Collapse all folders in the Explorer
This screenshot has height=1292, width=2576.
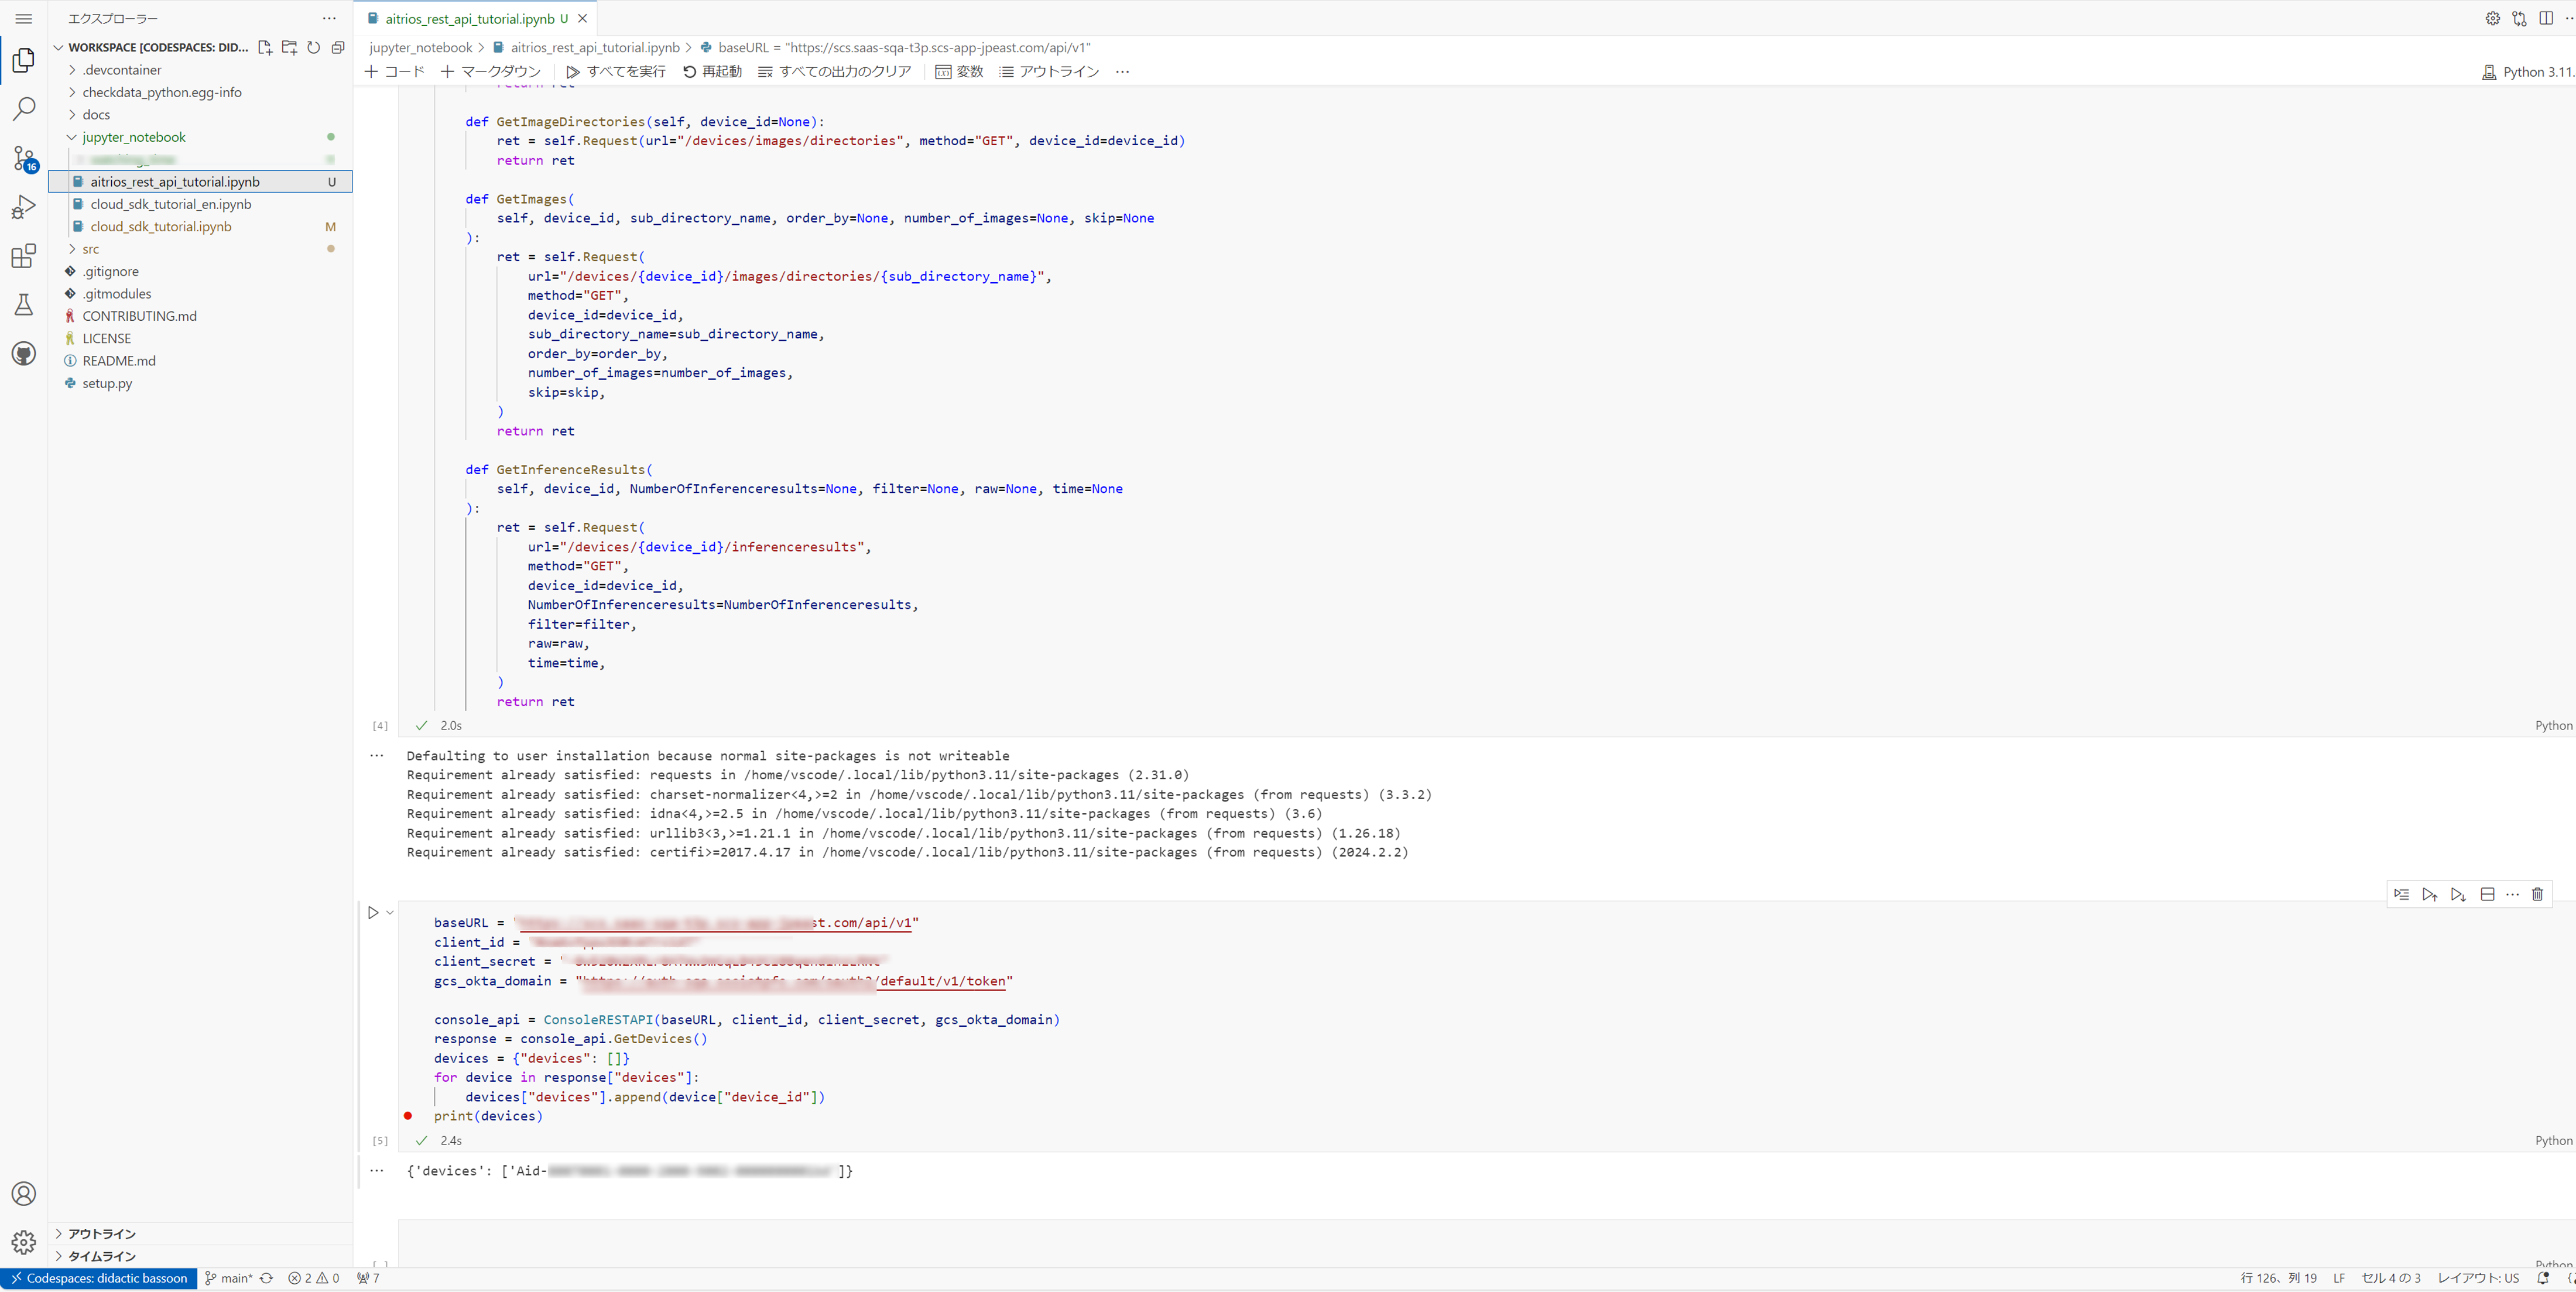pyautogui.click(x=338, y=47)
